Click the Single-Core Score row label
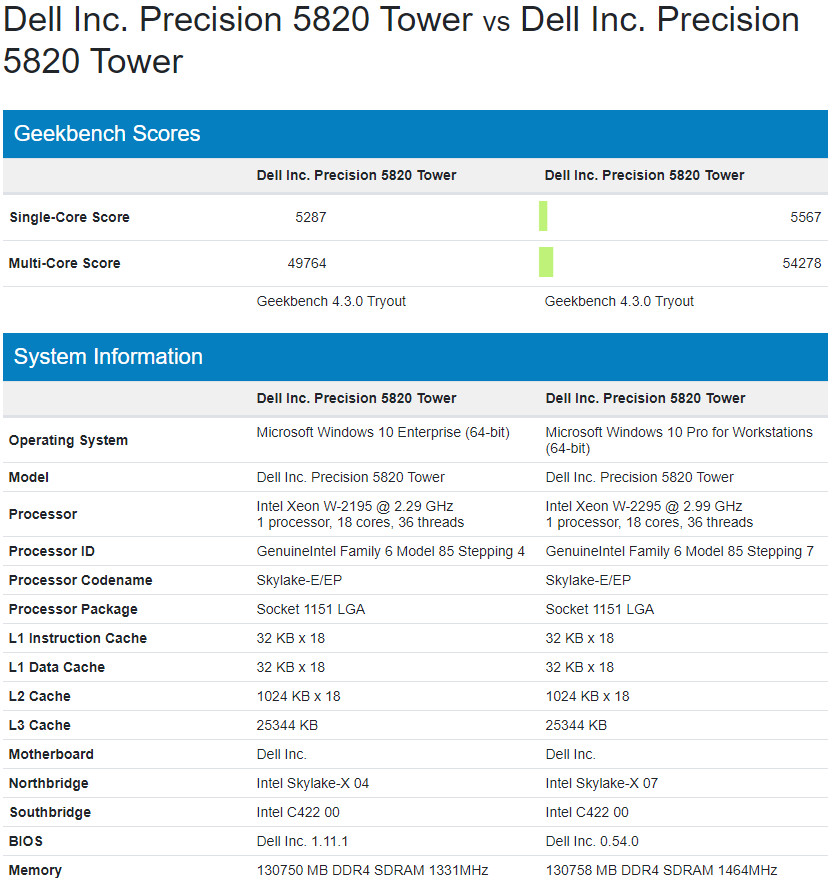This screenshot has height=887, width=832. (69, 217)
